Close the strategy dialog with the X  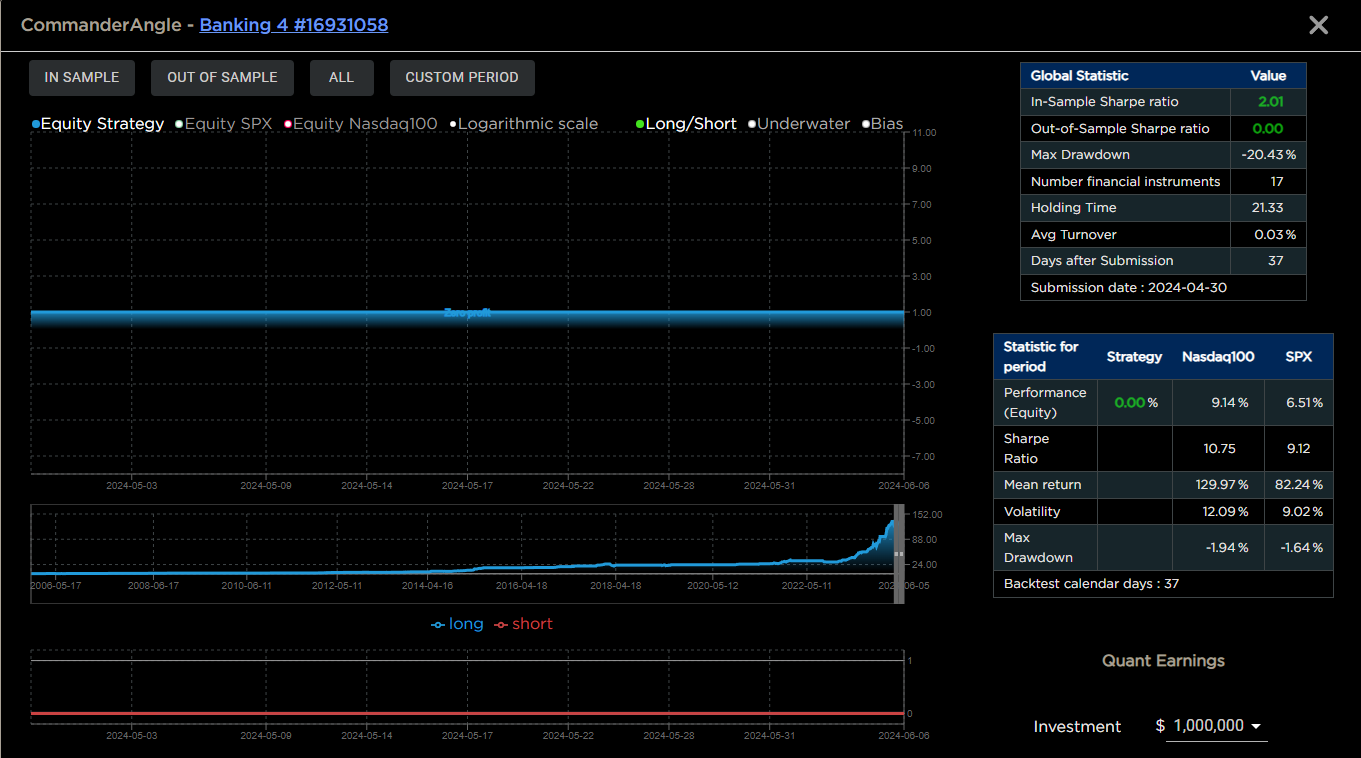tap(1318, 25)
